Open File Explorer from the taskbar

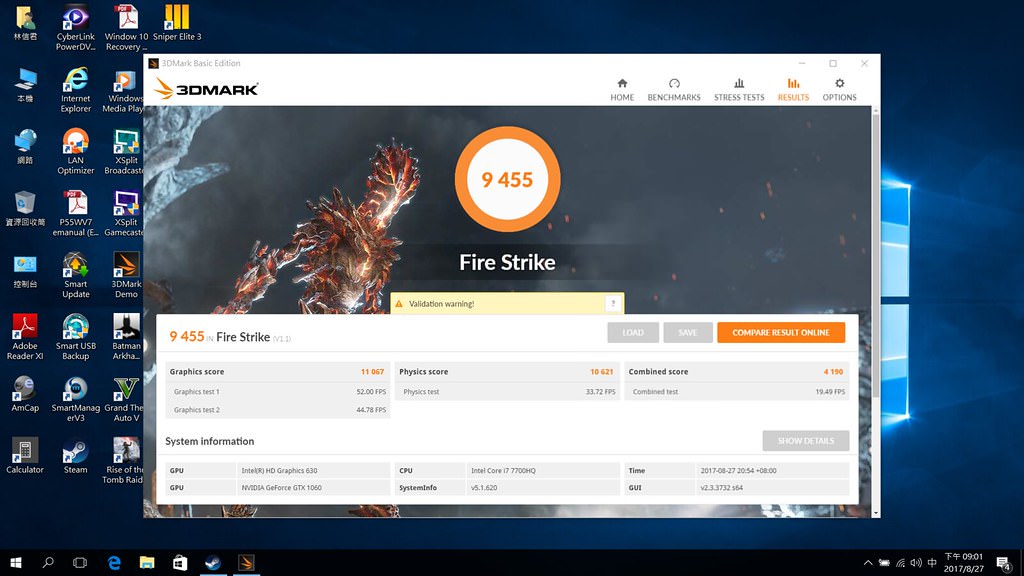coord(147,562)
